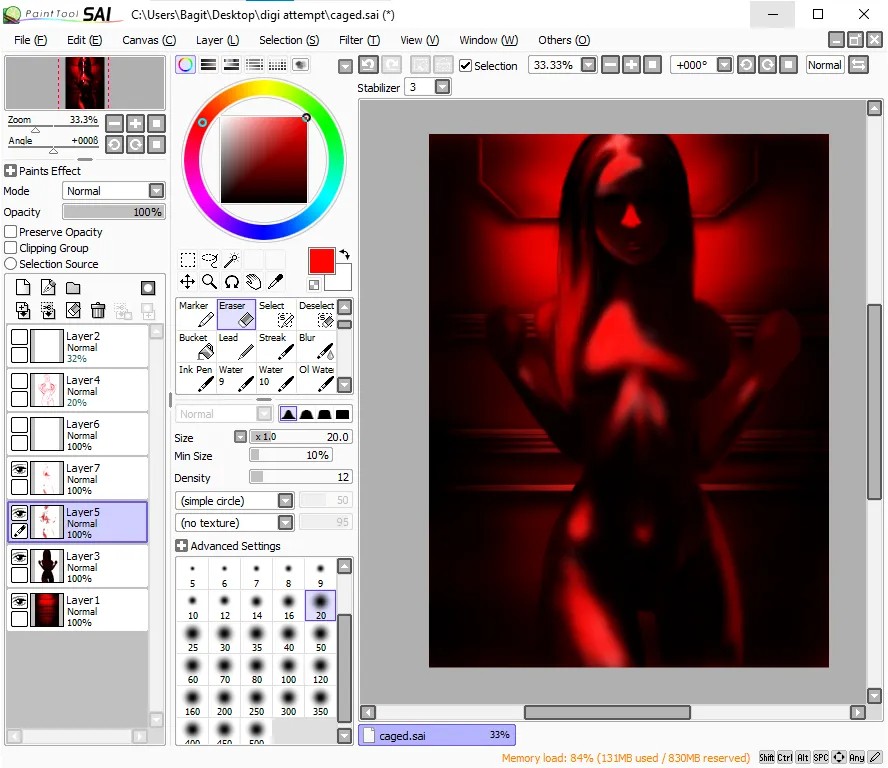
Task: Choose the Eraser brush
Action: tap(236, 314)
